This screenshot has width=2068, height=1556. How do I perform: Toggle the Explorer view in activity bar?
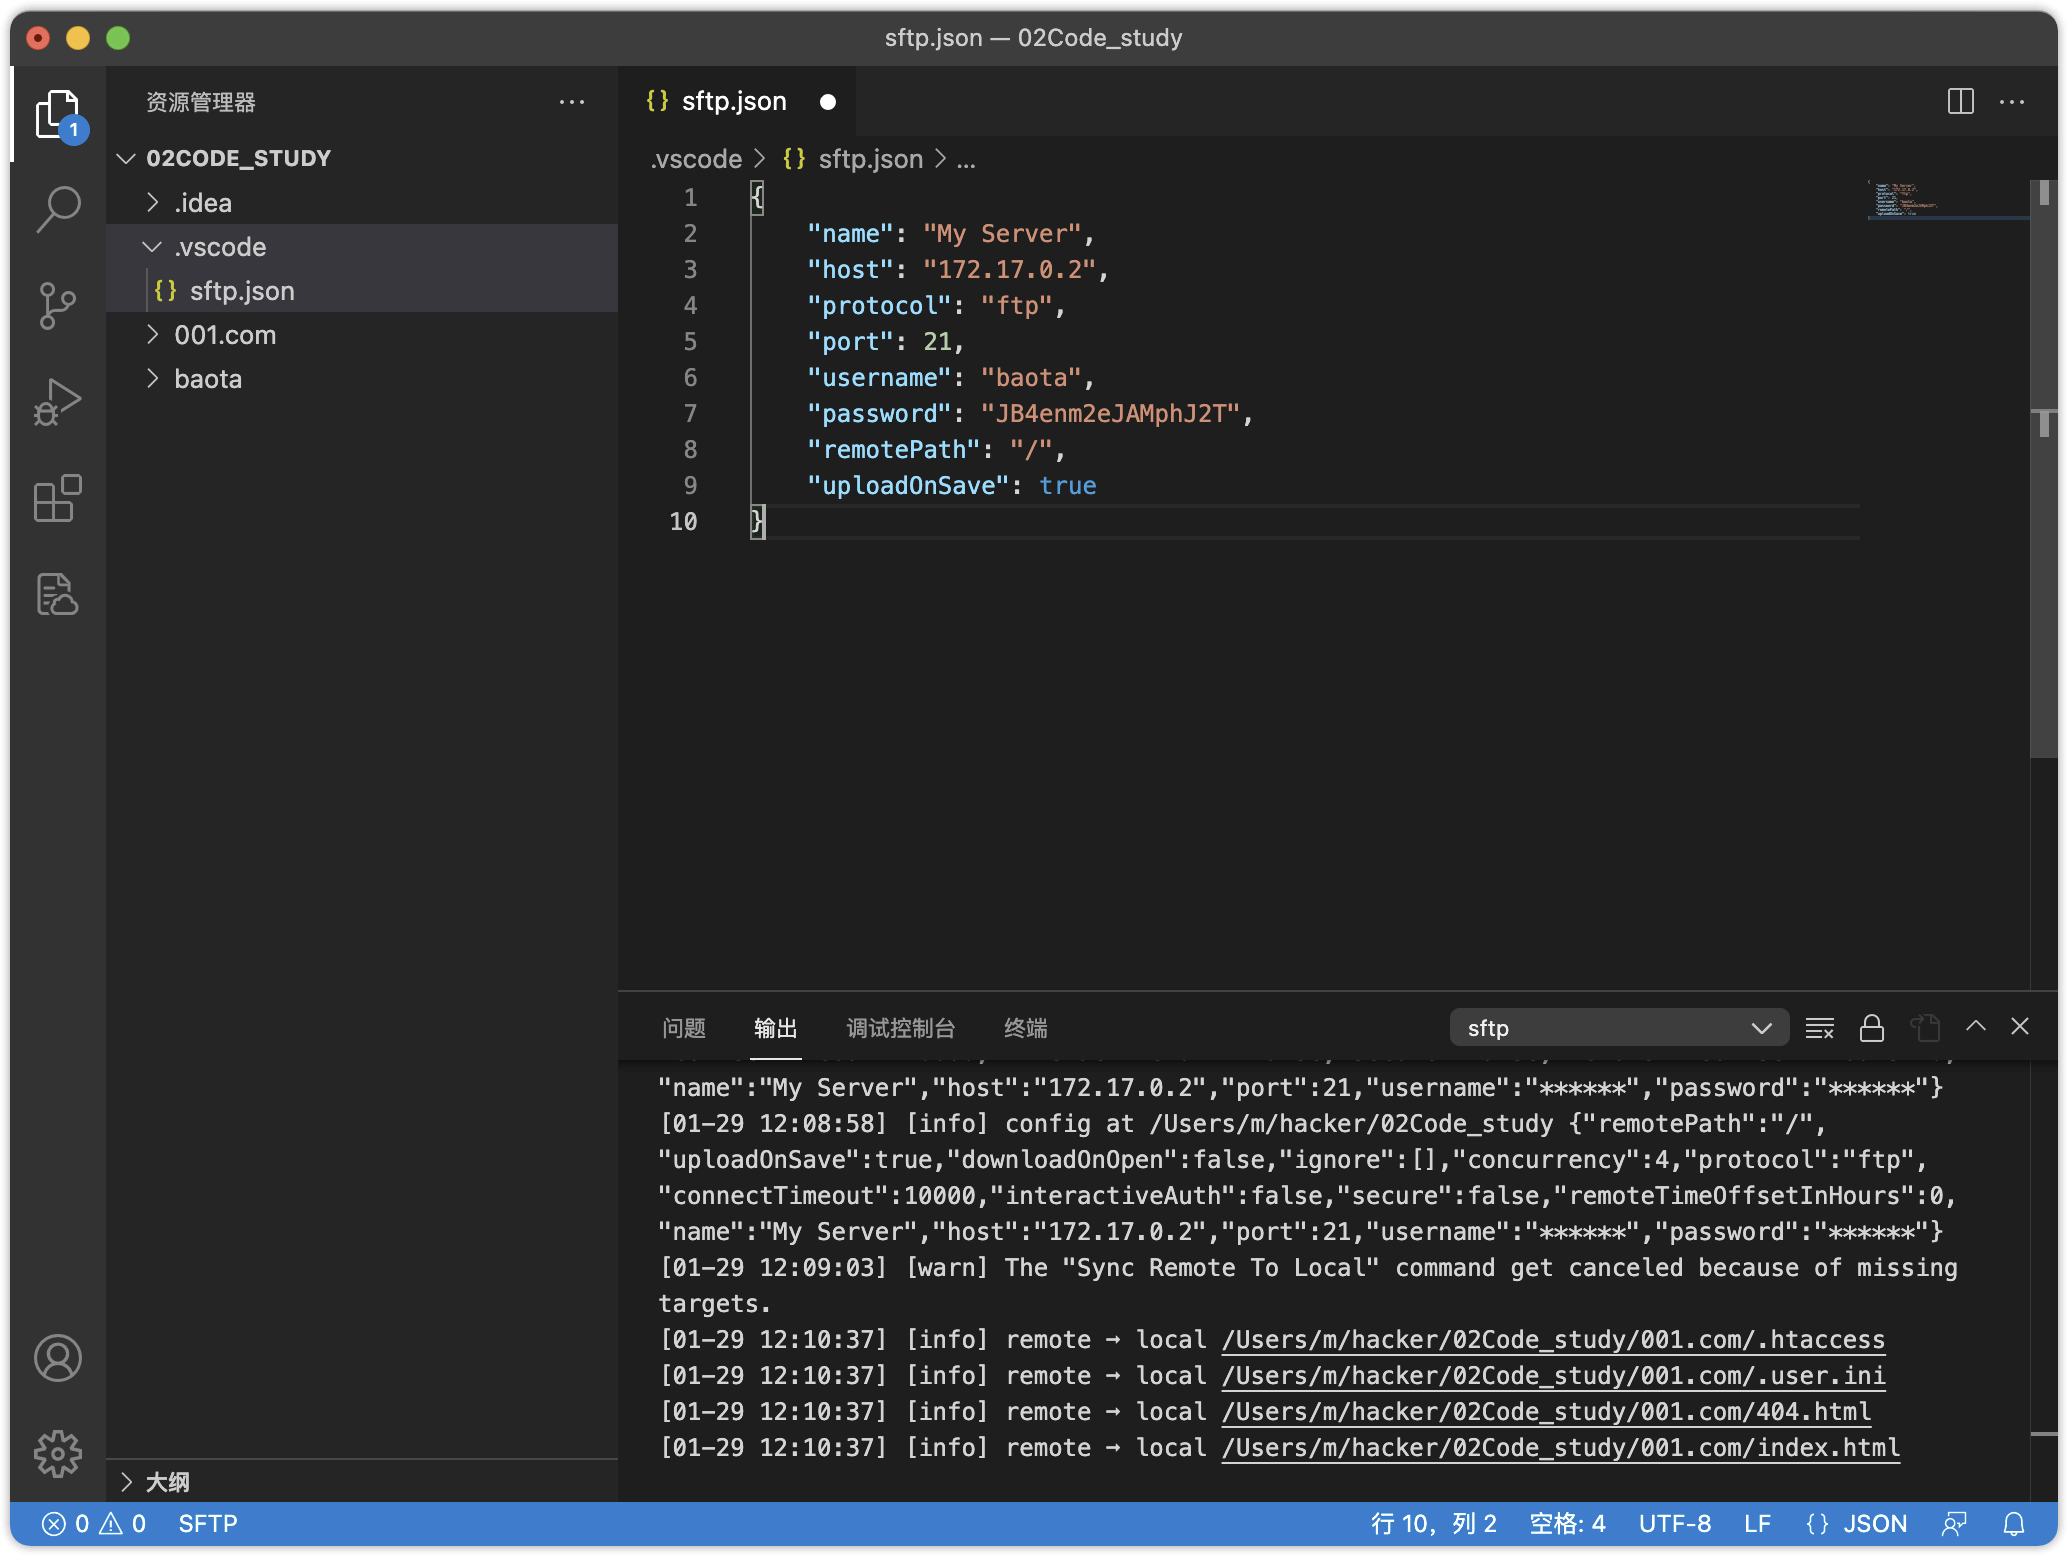tap(58, 114)
